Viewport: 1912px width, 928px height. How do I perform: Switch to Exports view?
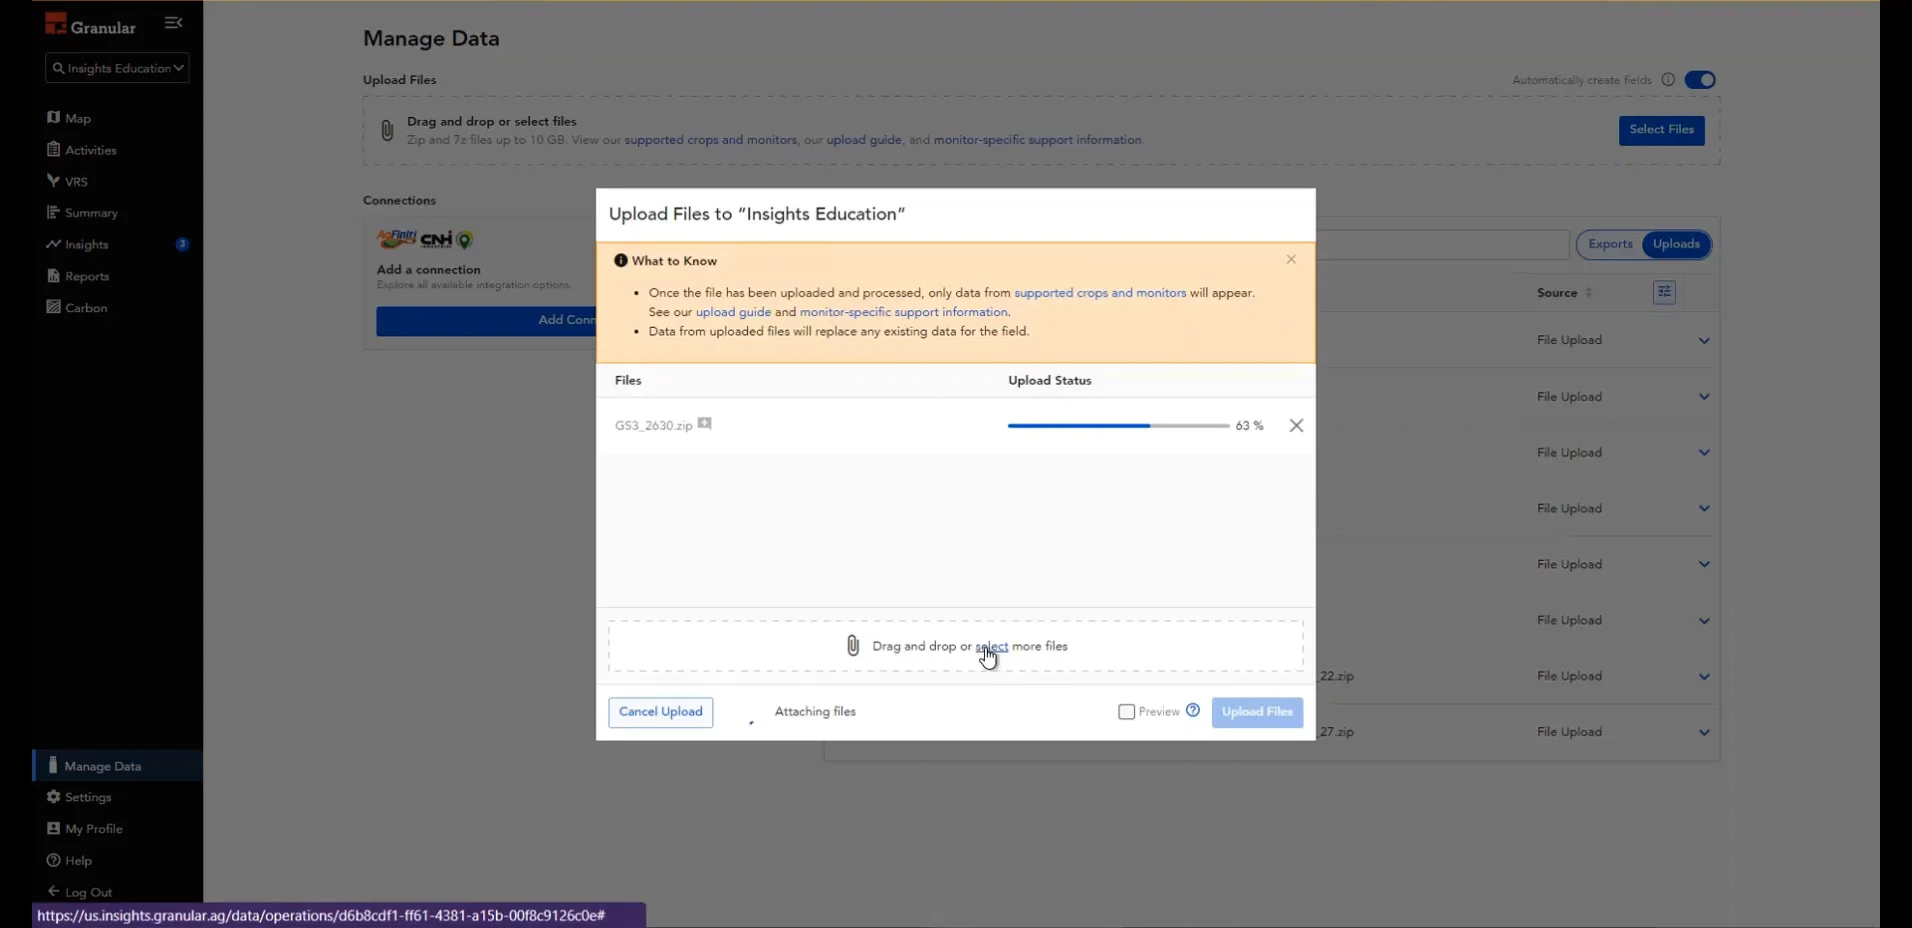click(1610, 244)
